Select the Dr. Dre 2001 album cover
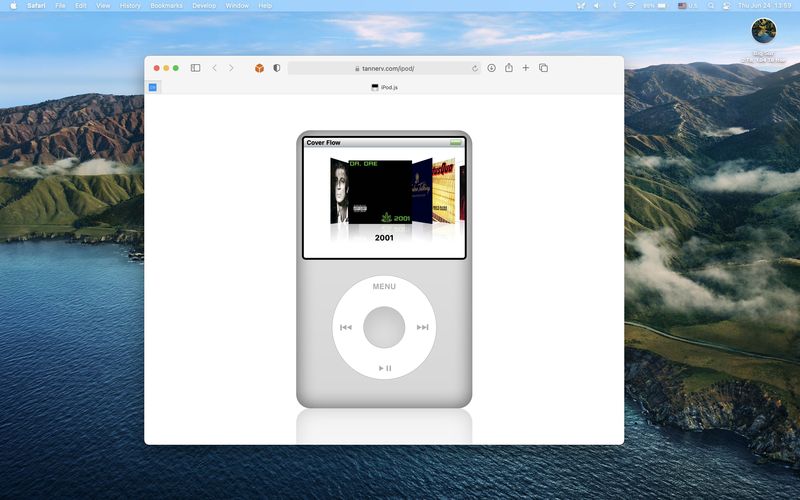The width and height of the screenshot is (800, 500). tap(380, 192)
